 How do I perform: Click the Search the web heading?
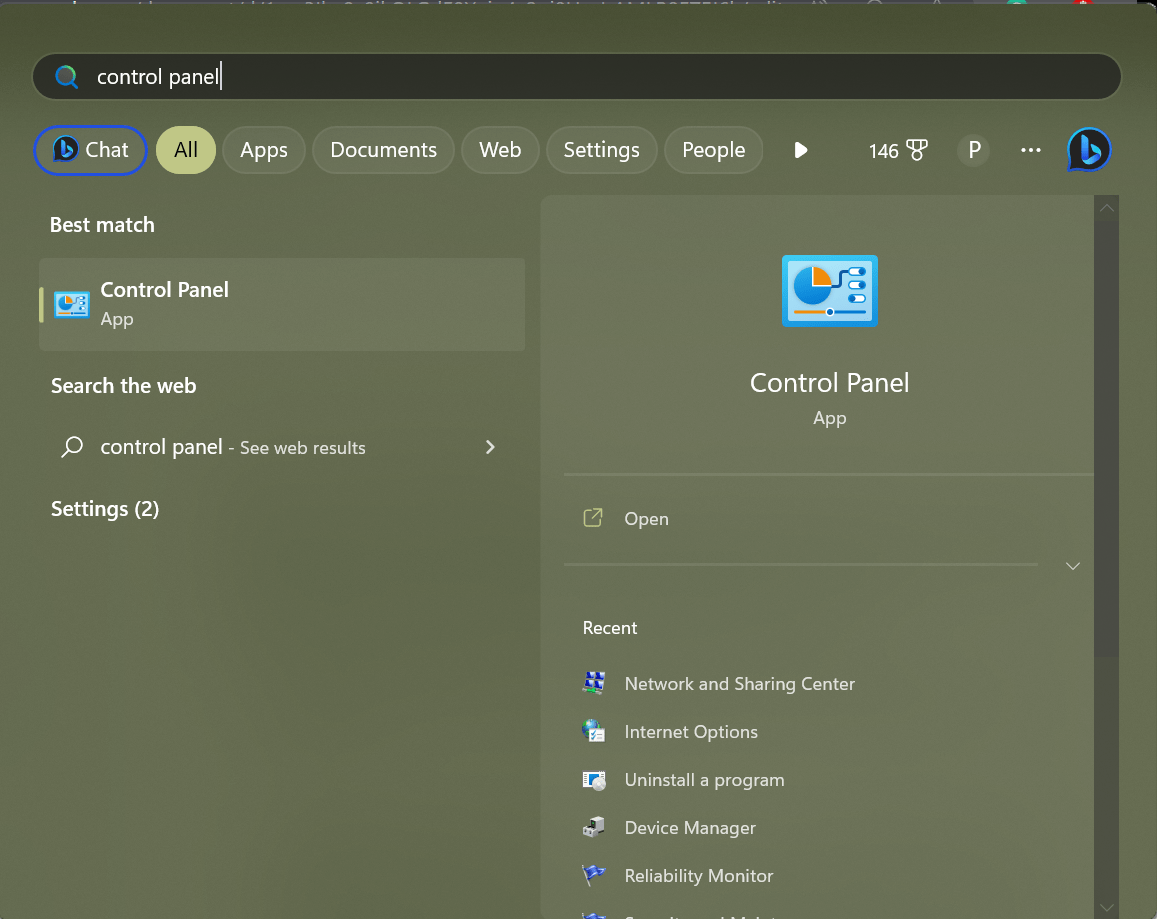[x=123, y=386]
